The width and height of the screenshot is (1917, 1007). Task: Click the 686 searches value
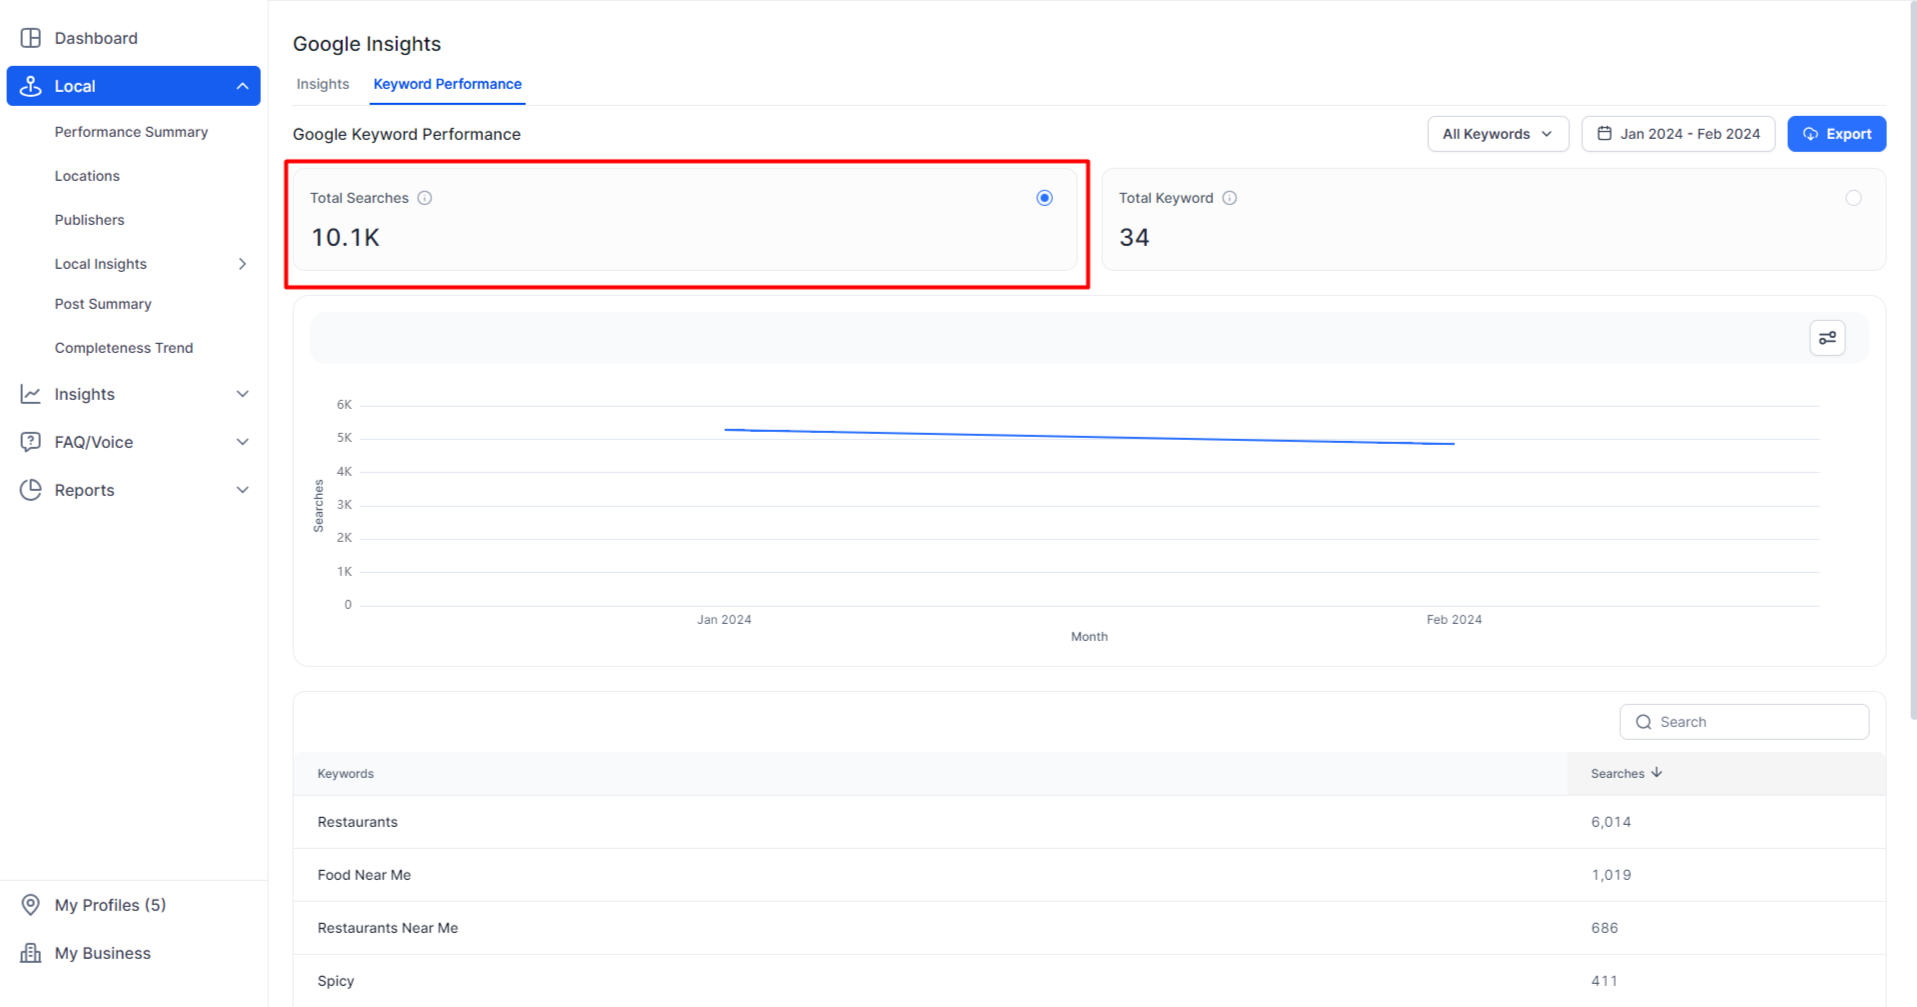(x=1604, y=928)
